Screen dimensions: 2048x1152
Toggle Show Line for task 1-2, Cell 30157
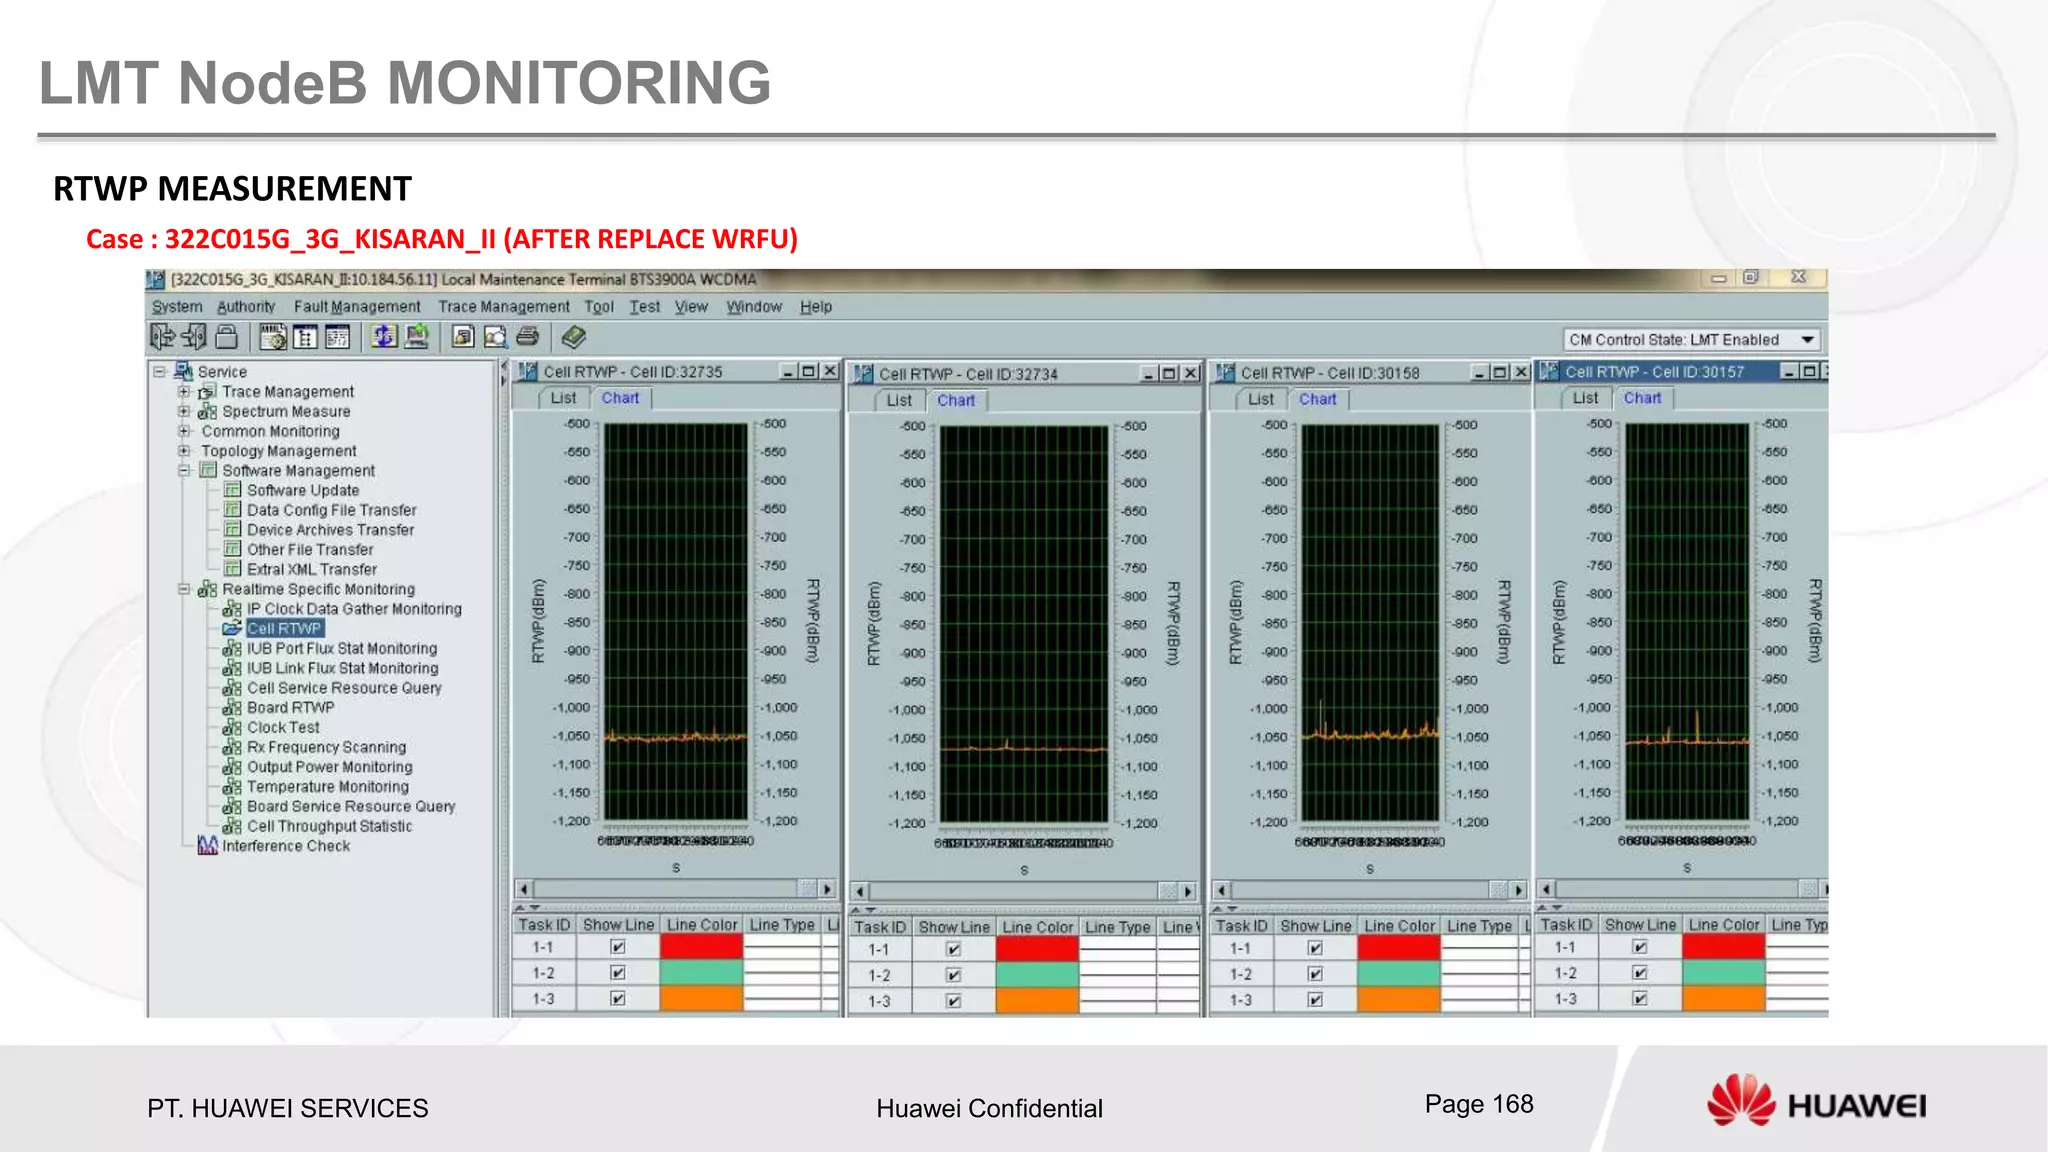[x=1640, y=973]
